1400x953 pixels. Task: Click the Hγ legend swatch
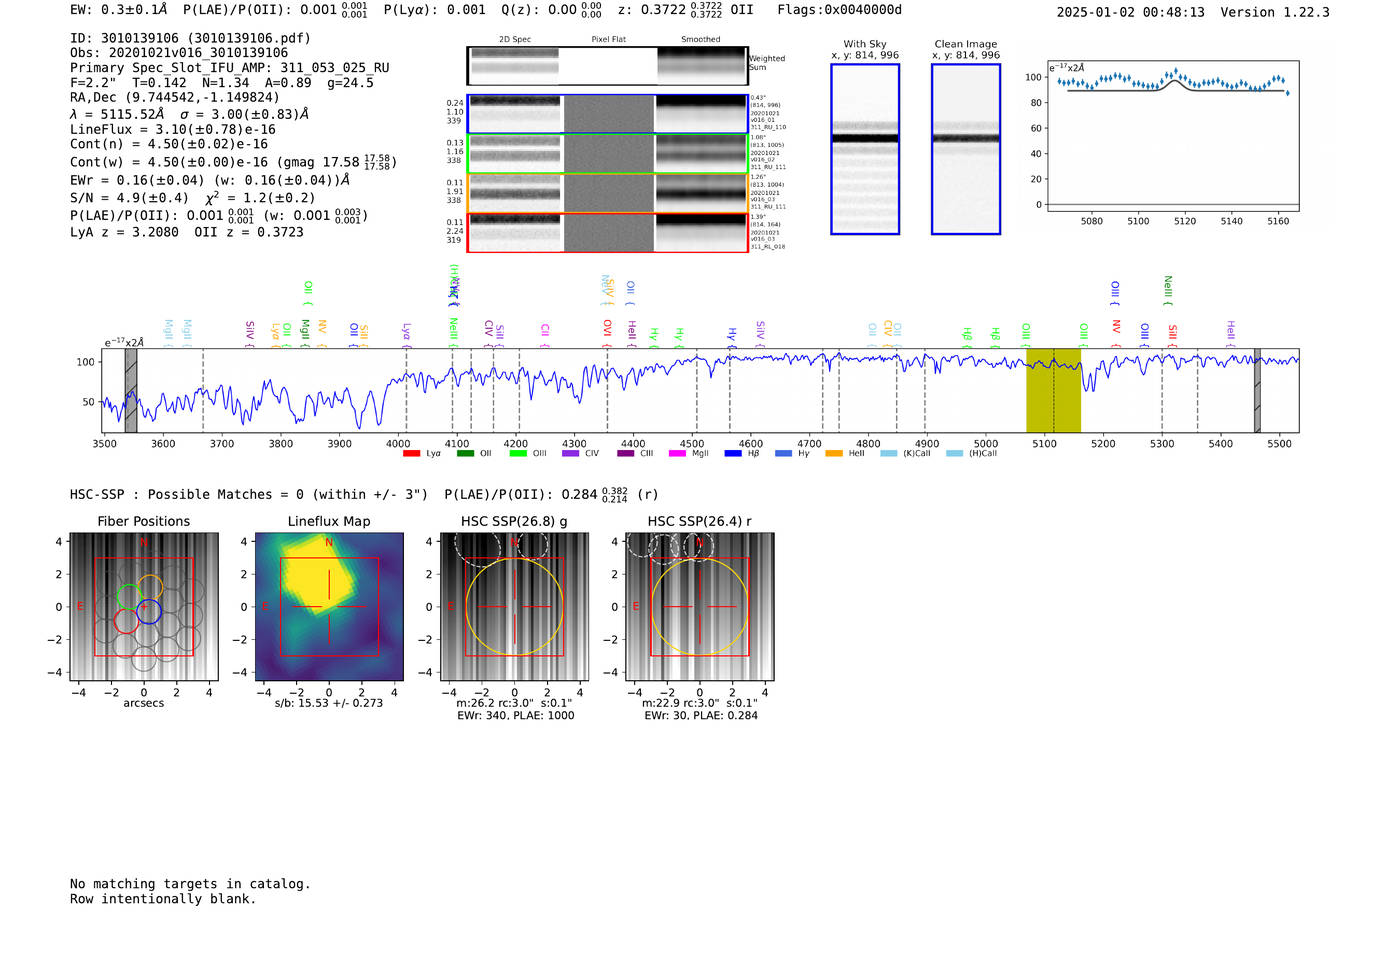click(x=783, y=454)
